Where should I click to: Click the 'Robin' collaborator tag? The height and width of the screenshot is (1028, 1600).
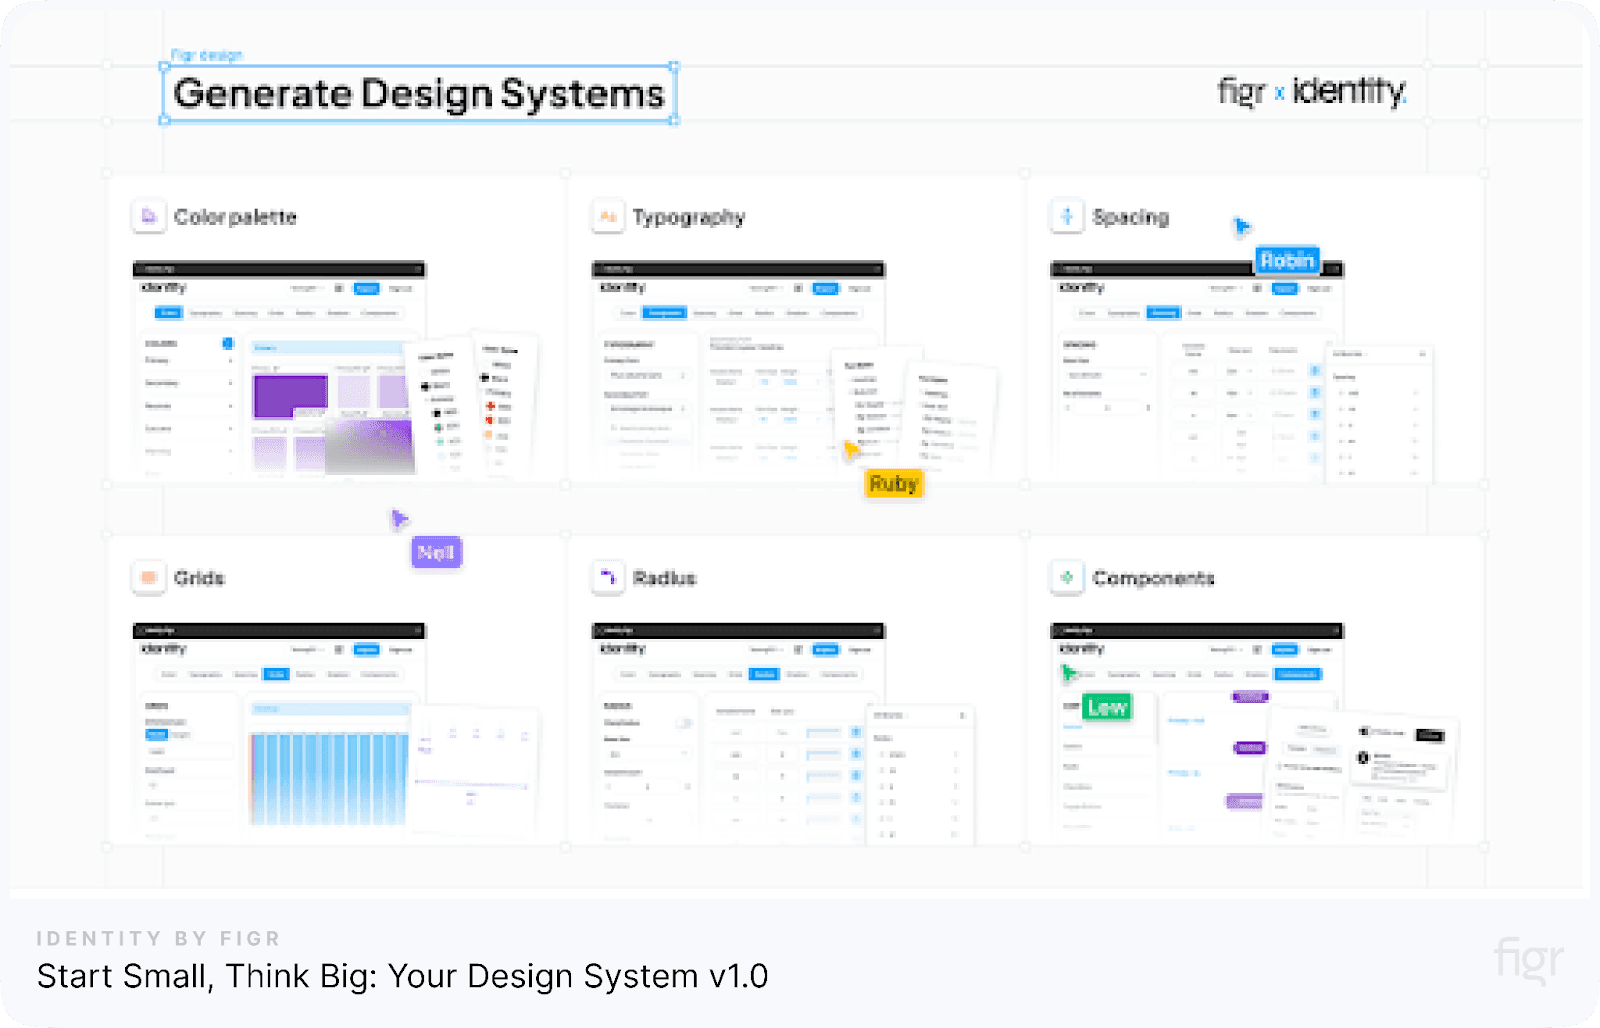pos(1287,260)
